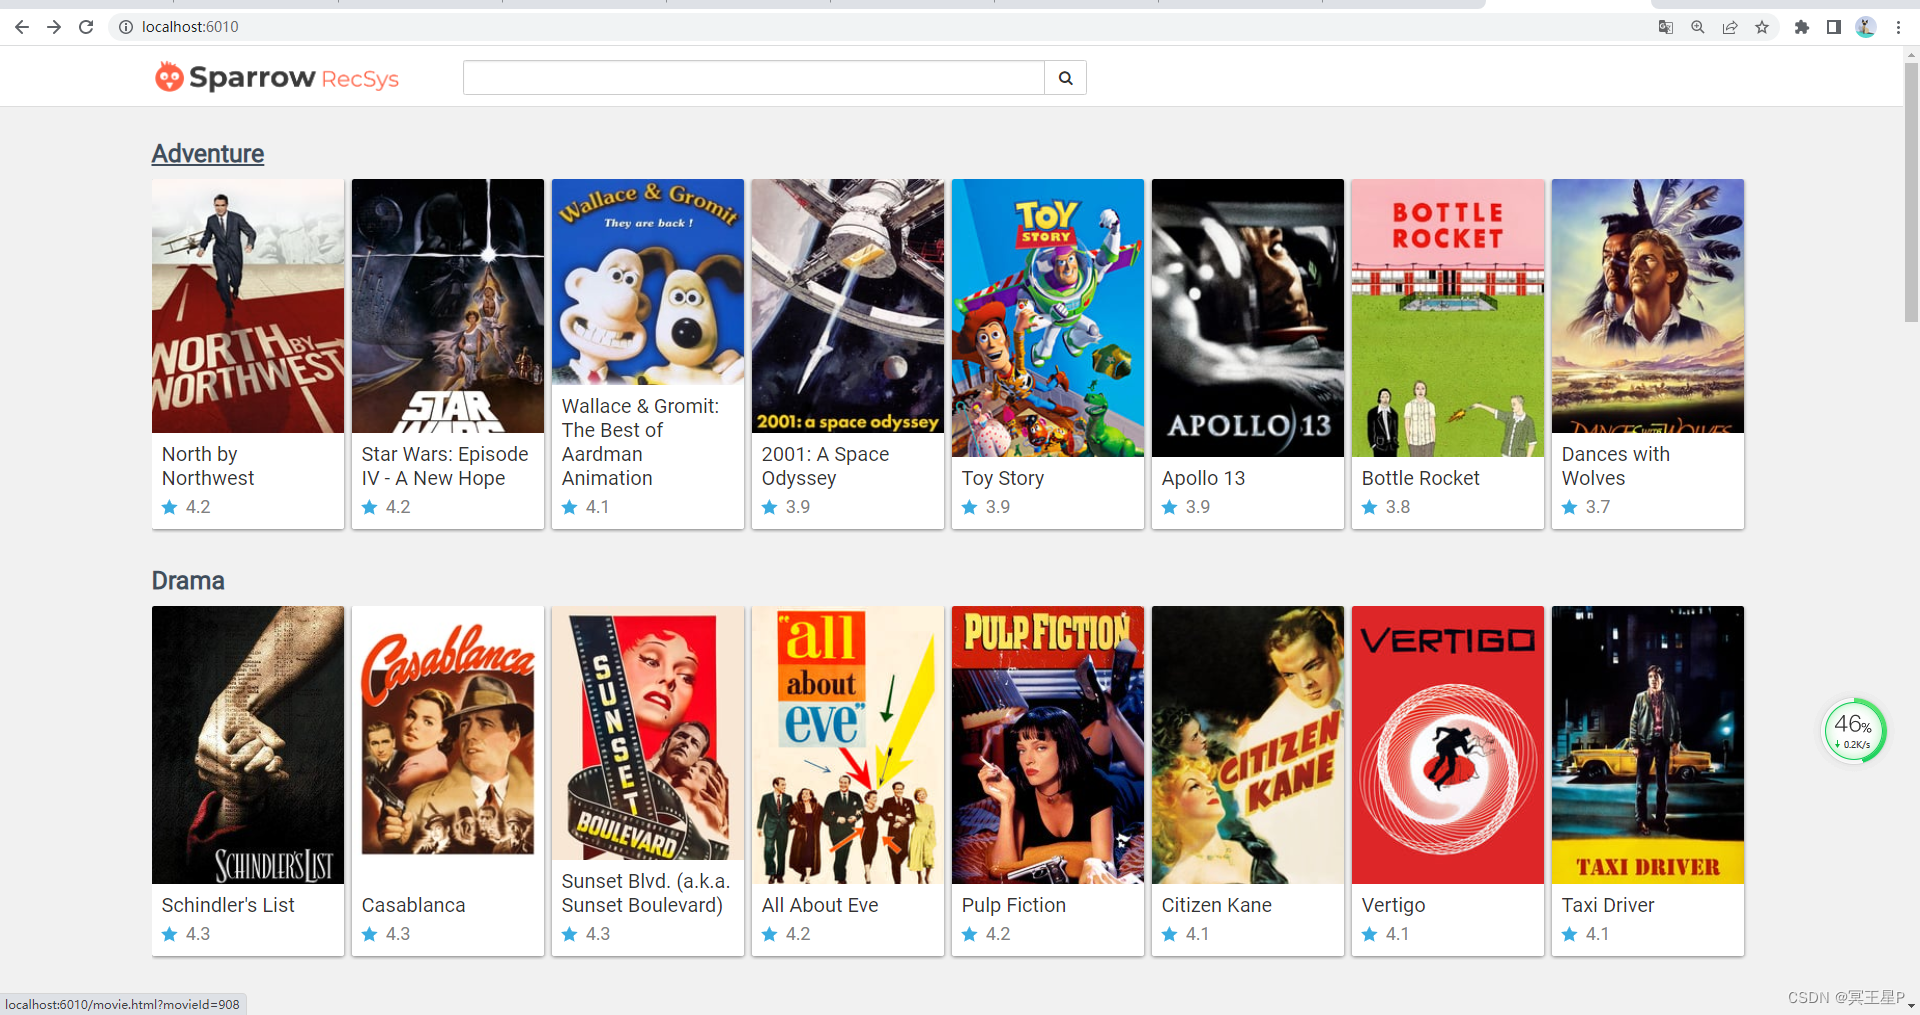Click the 'Star Wars: Episode IV - A New Hope' title
Image resolution: width=1920 pixels, height=1015 pixels.
click(445, 466)
